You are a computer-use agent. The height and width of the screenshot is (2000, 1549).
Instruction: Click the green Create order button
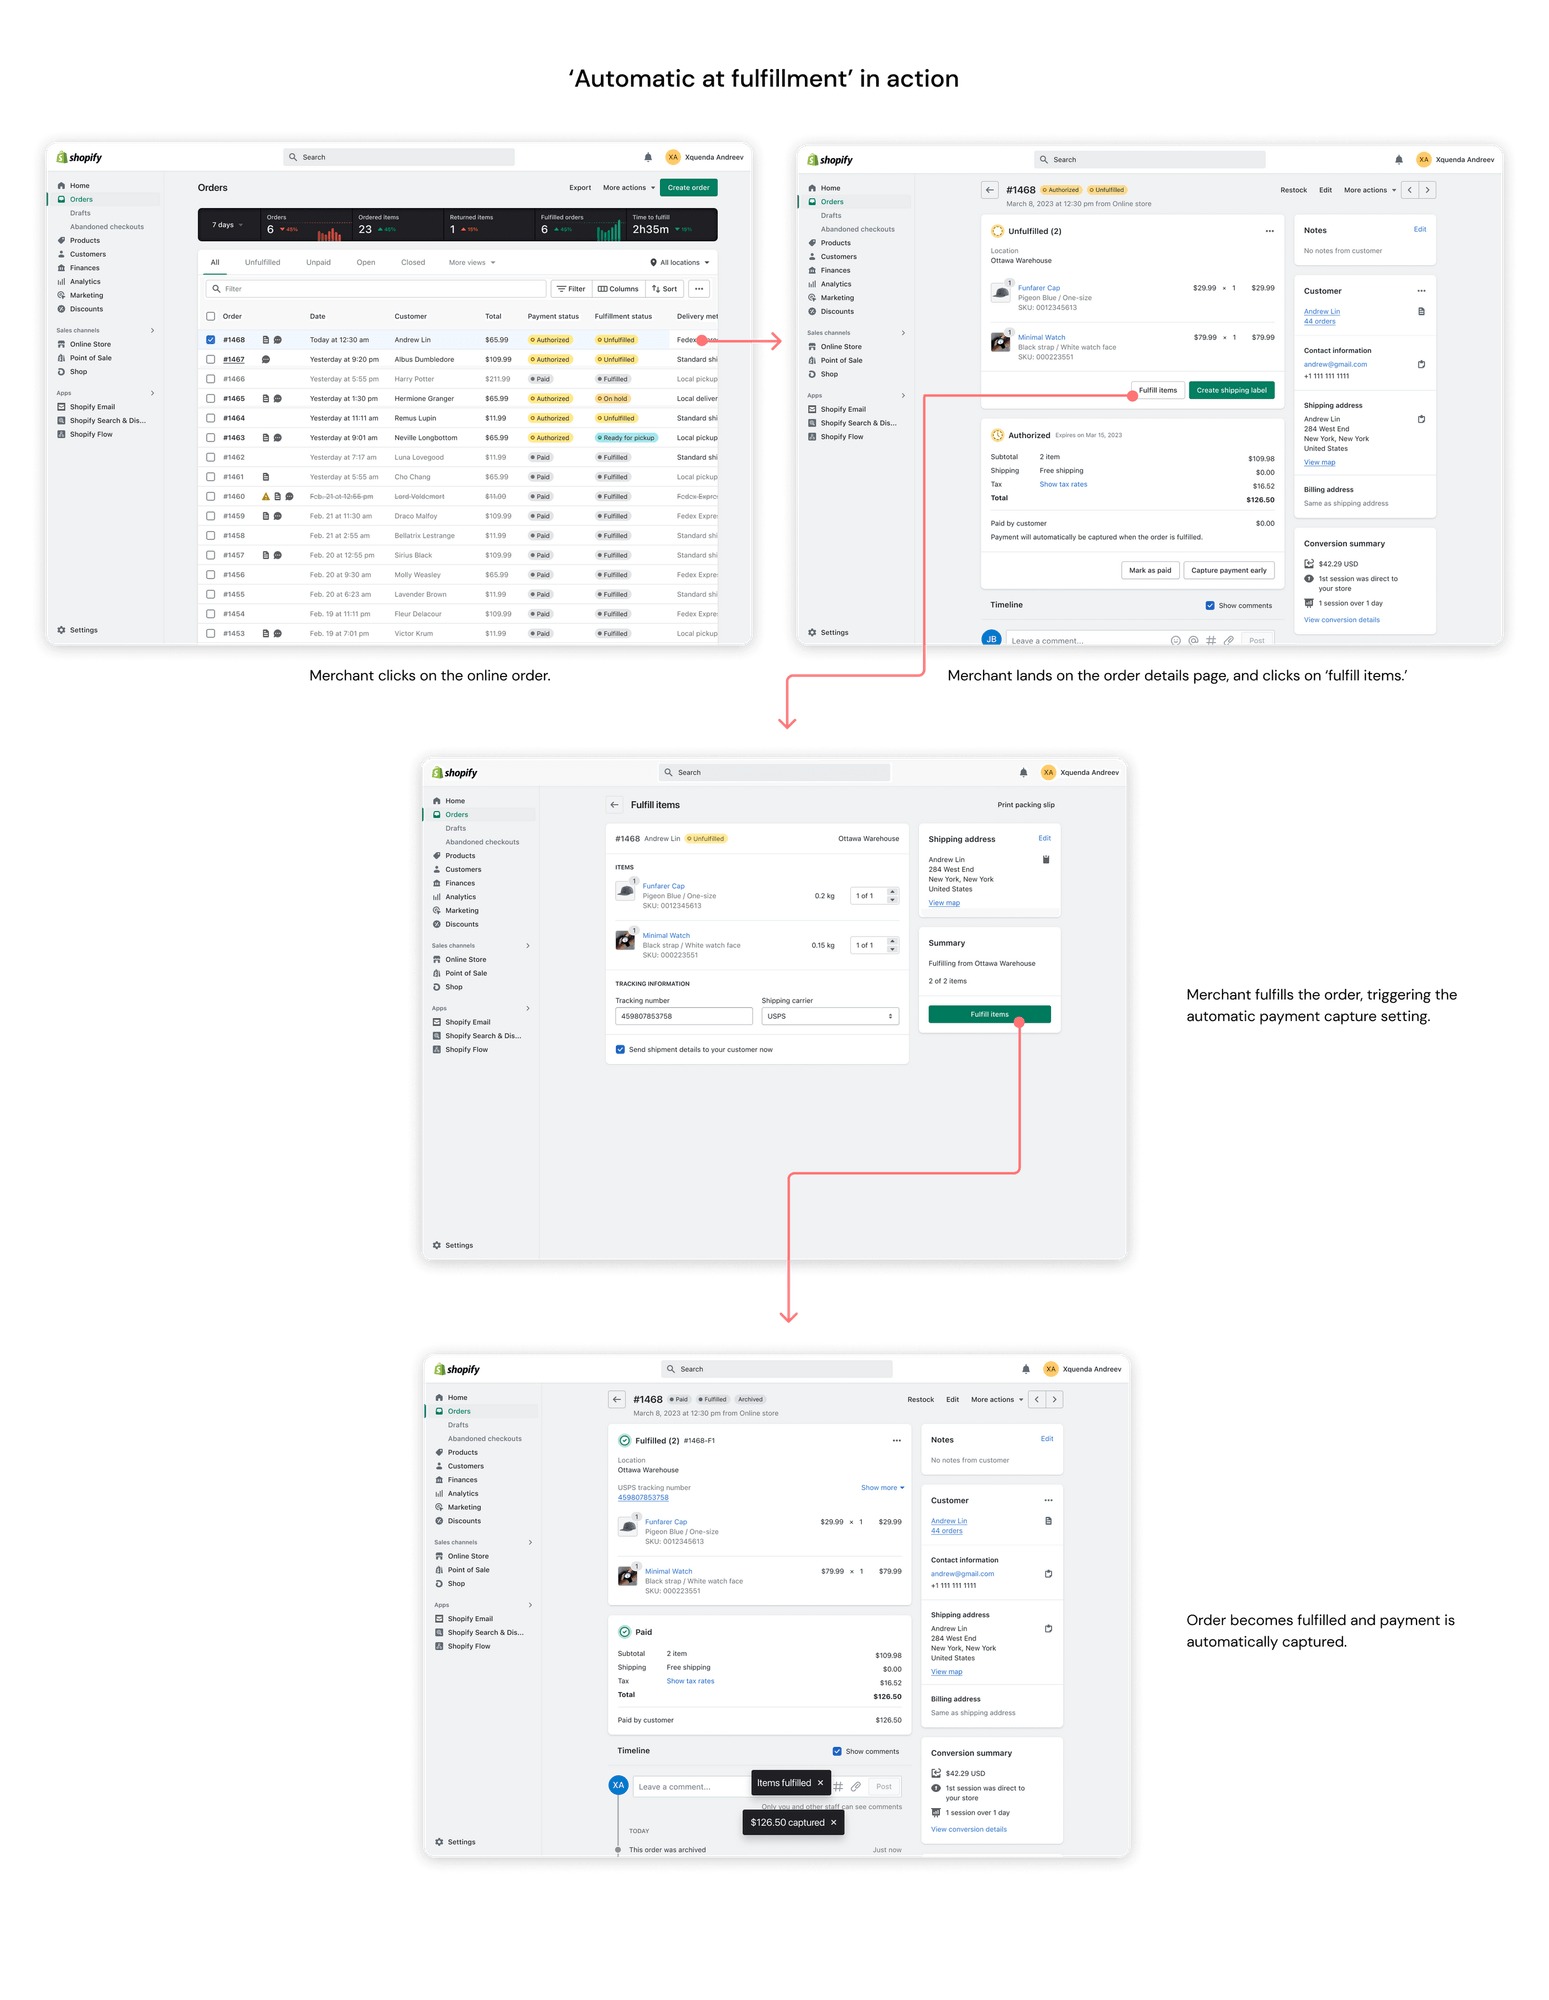[x=689, y=188]
